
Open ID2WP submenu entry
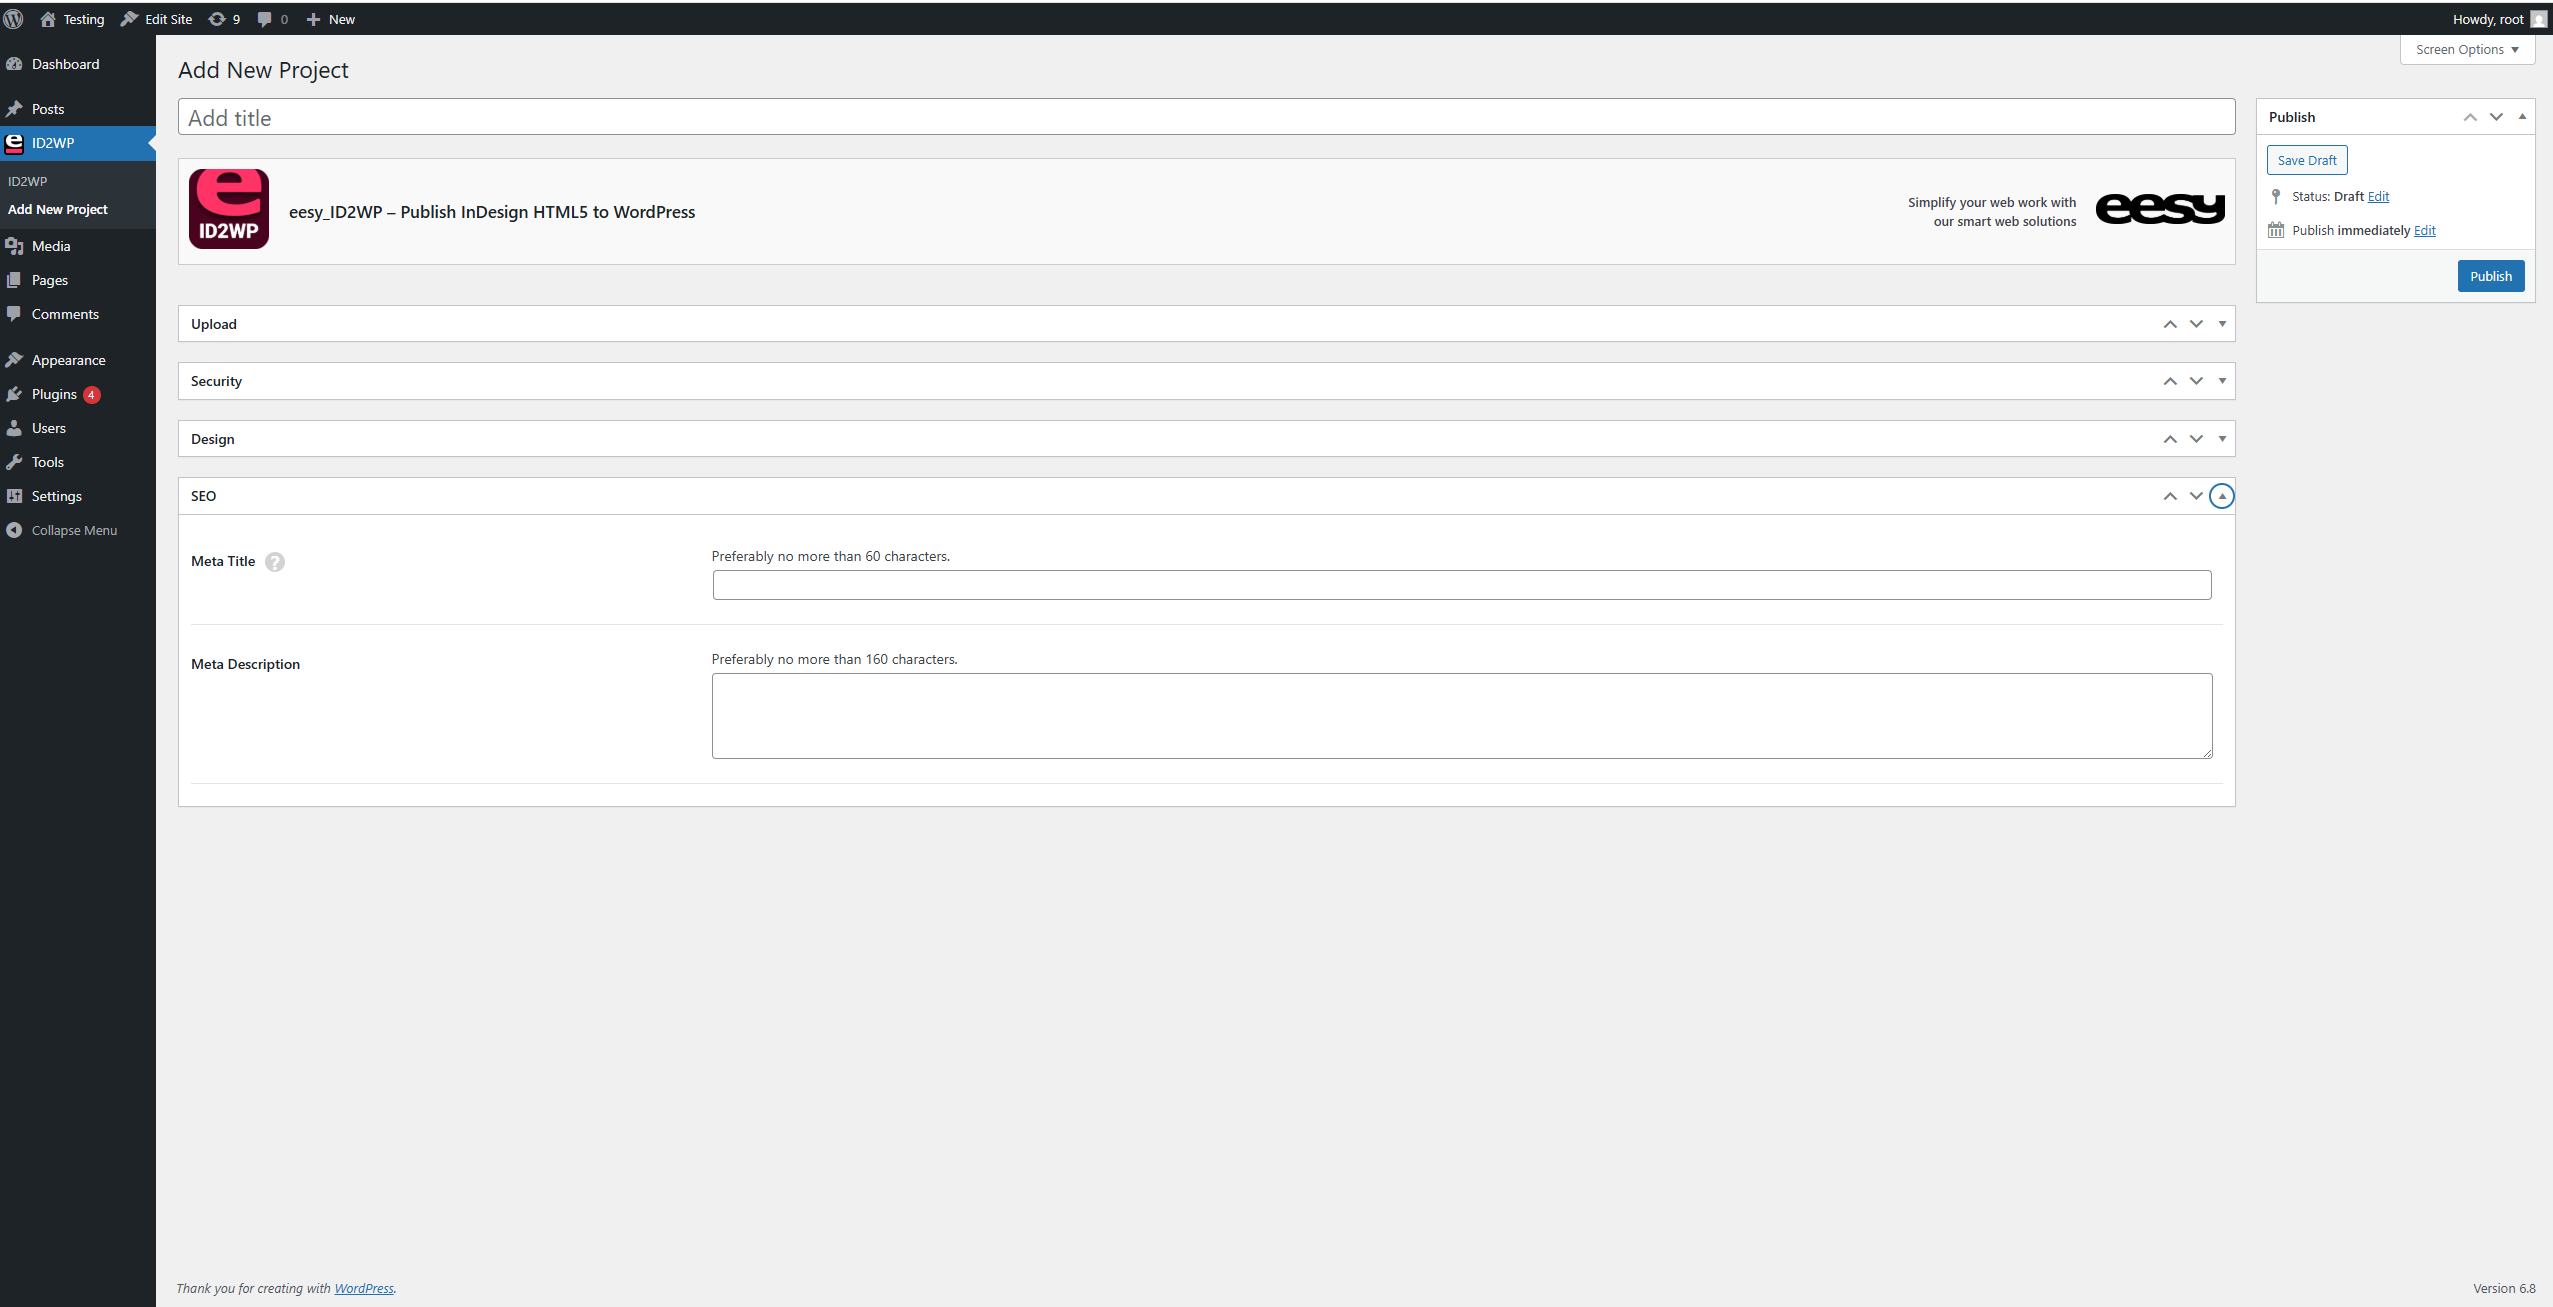click(28, 181)
